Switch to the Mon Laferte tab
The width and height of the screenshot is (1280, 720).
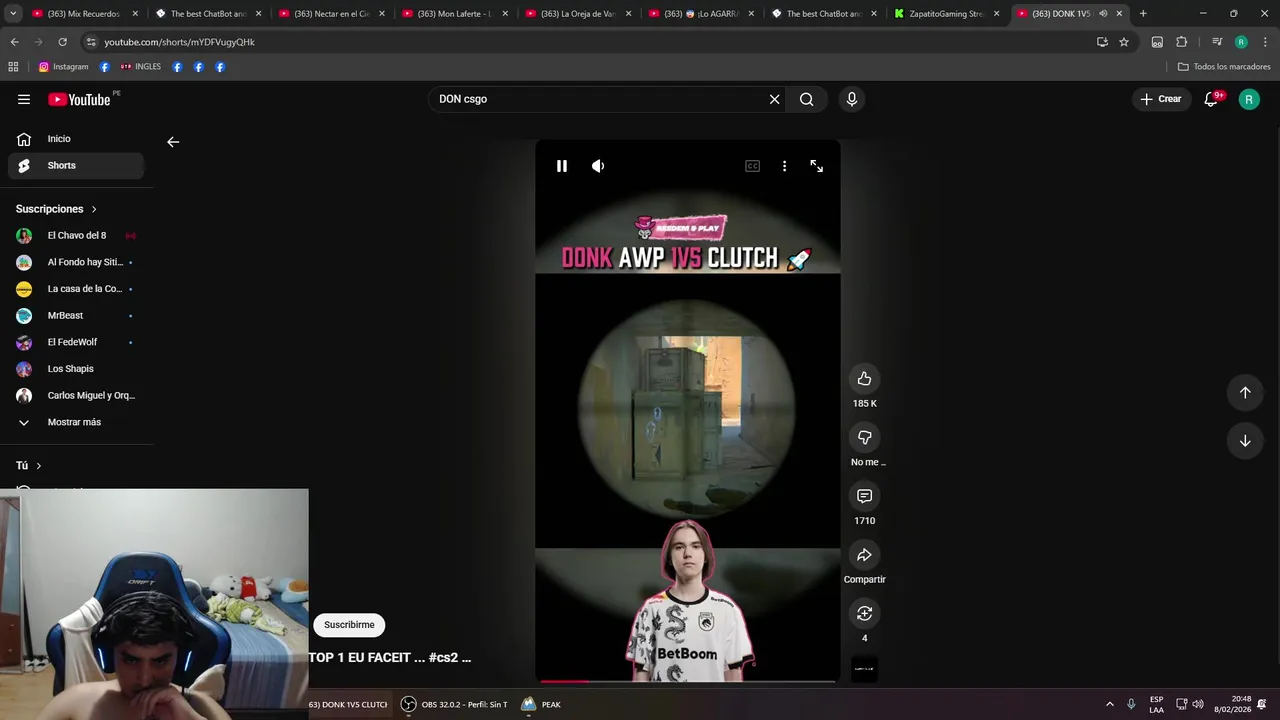point(454,14)
